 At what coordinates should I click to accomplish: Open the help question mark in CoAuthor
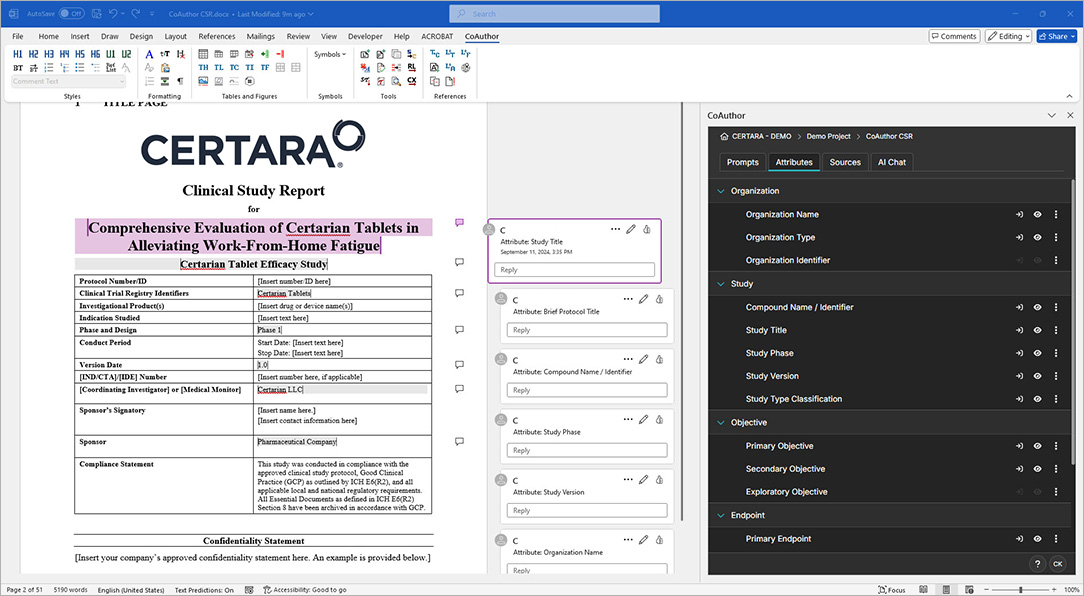click(x=1038, y=564)
